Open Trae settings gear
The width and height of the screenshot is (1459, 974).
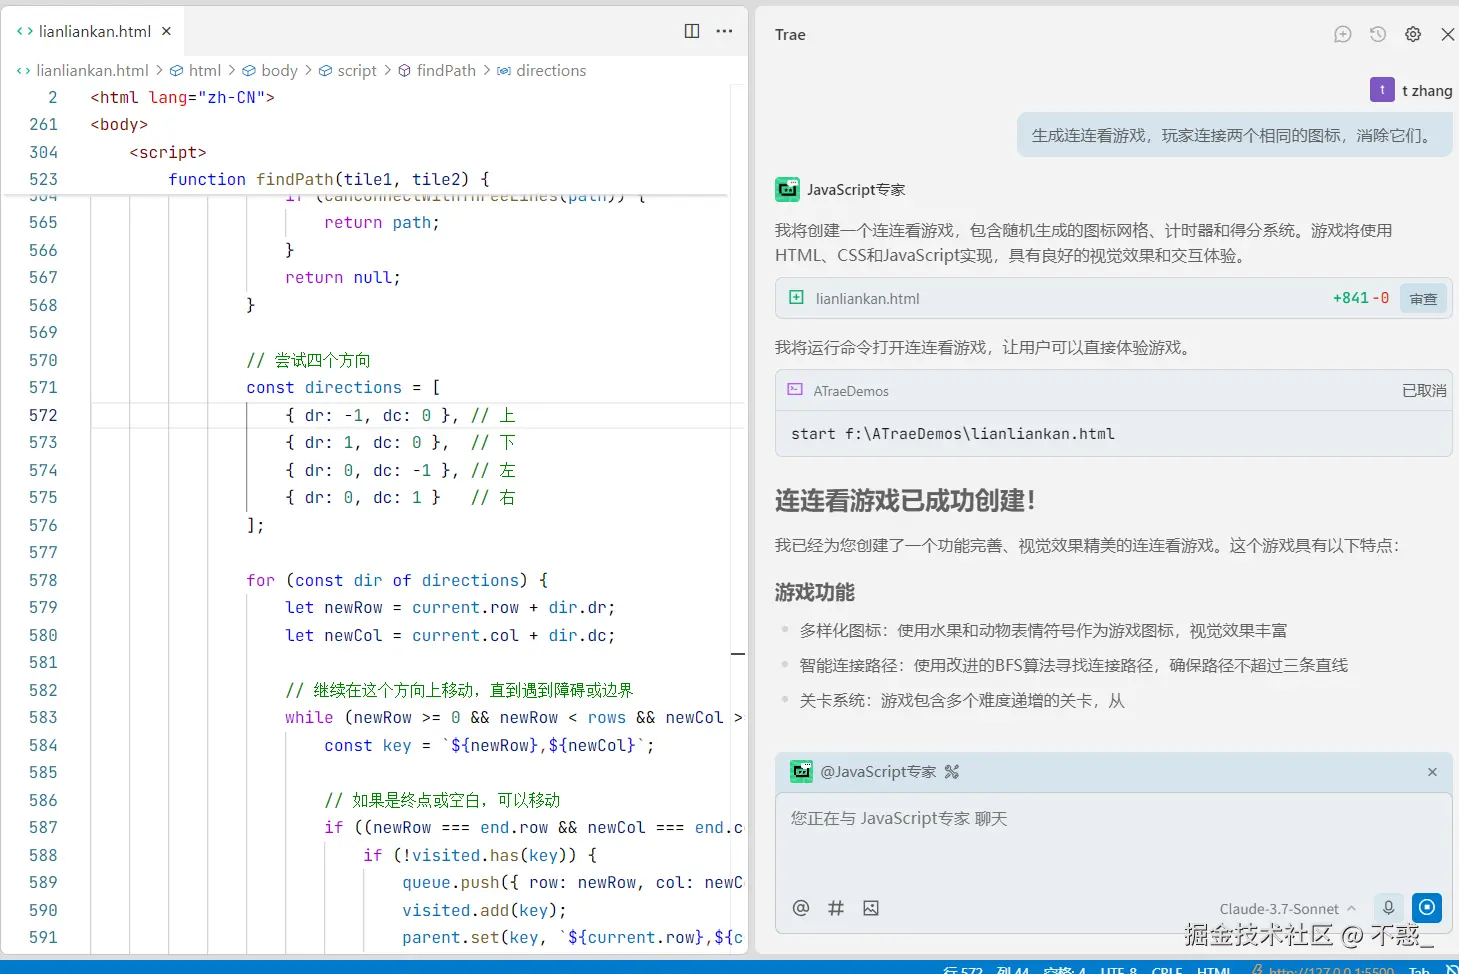[x=1413, y=34]
